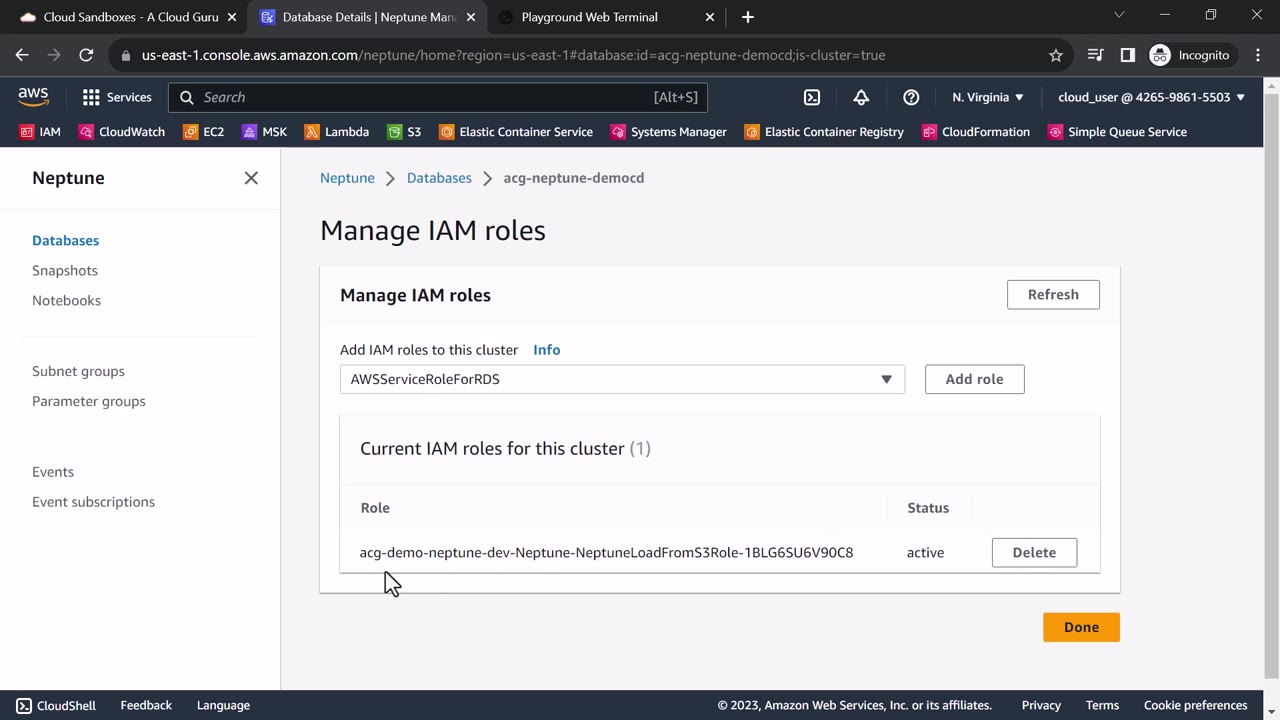Expand the IAM roles dropdown
The image size is (1280, 720).
pyautogui.click(x=622, y=379)
